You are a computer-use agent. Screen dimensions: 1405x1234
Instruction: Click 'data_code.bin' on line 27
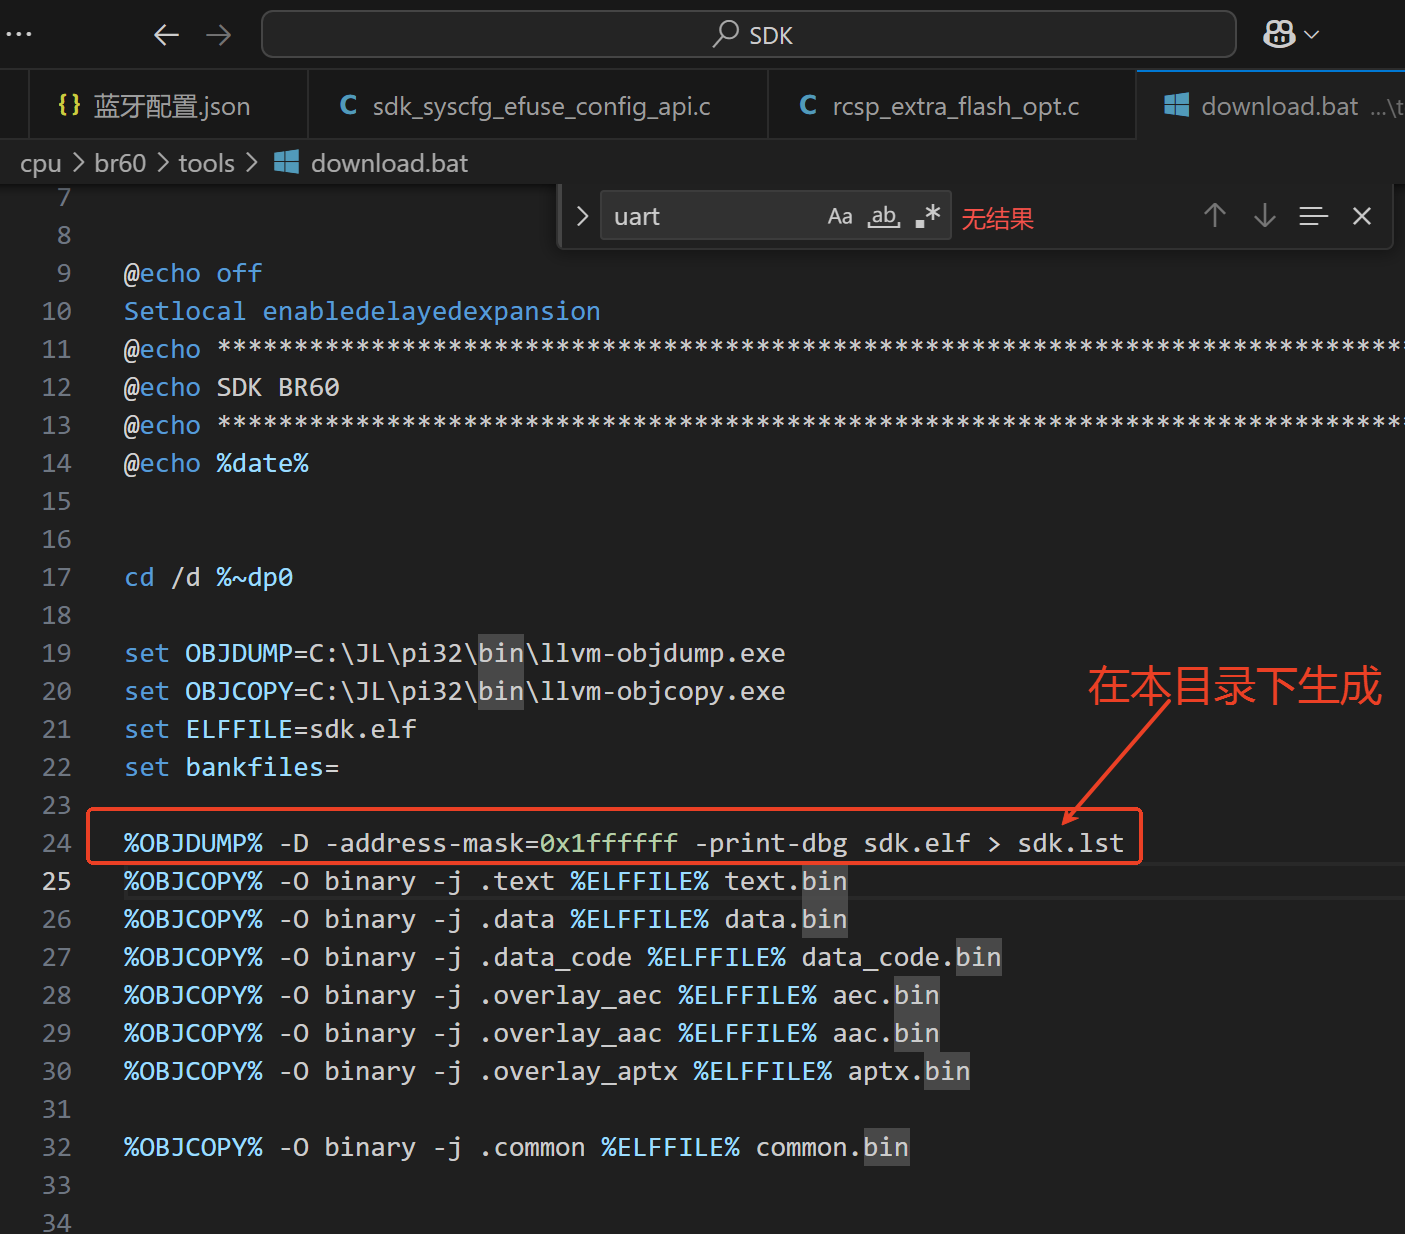(901, 957)
